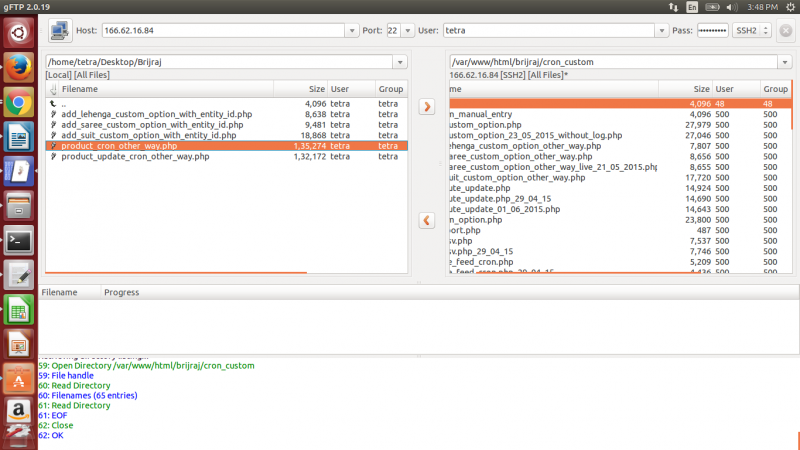The image size is (800, 450).
Task: Click parent directory '..' icon in local list
Action: (53, 104)
